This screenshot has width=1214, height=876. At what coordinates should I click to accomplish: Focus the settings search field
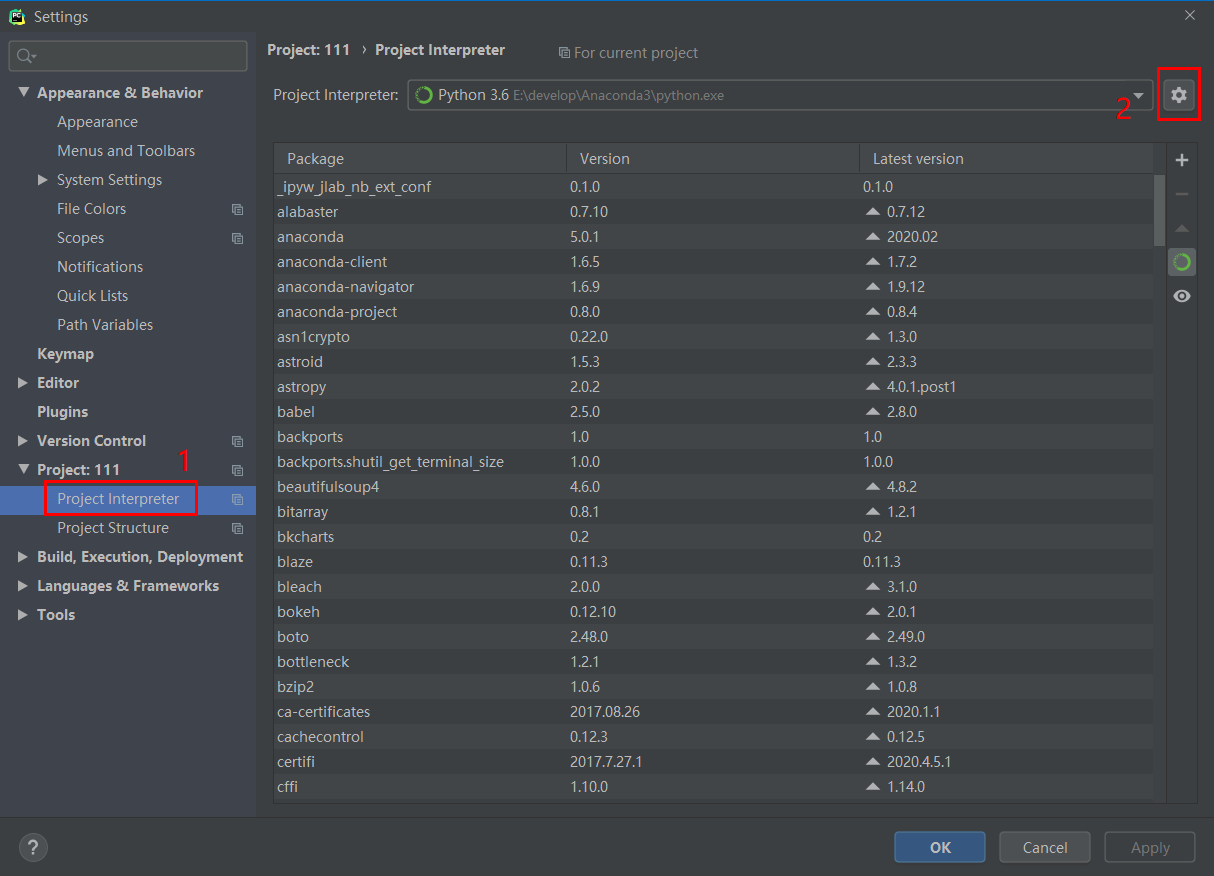(x=128, y=56)
